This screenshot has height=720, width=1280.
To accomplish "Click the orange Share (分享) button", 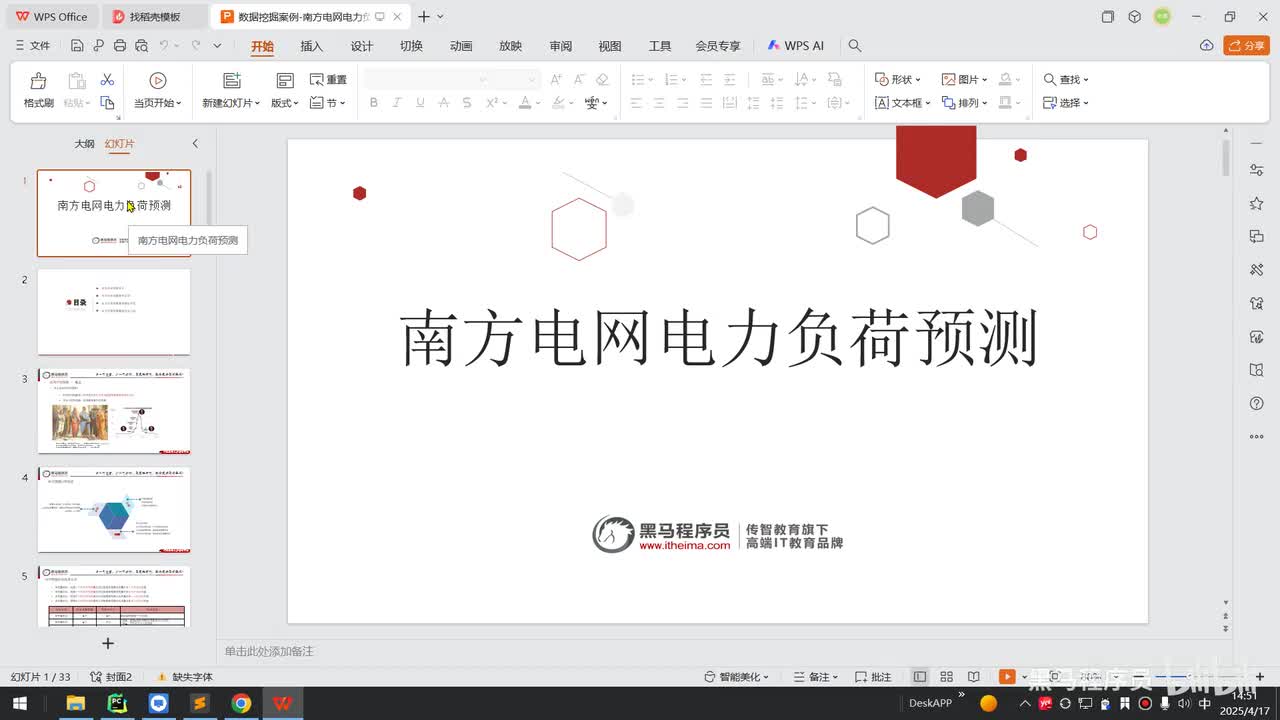I will (1246, 46).
